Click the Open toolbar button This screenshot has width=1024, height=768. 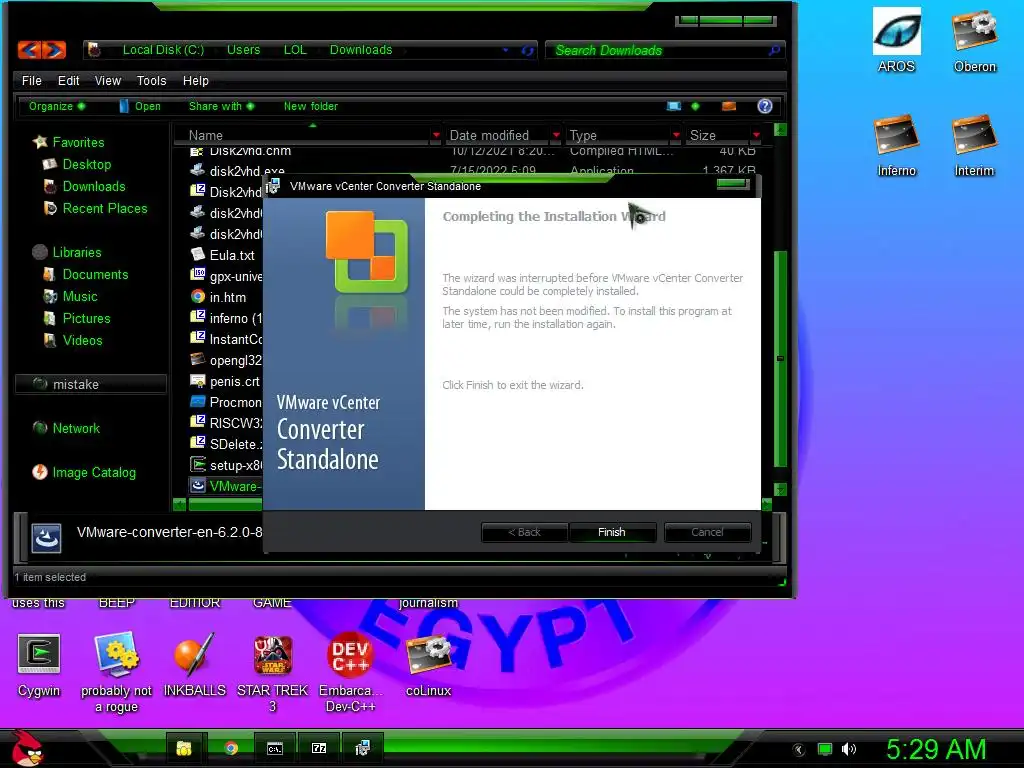pos(140,106)
